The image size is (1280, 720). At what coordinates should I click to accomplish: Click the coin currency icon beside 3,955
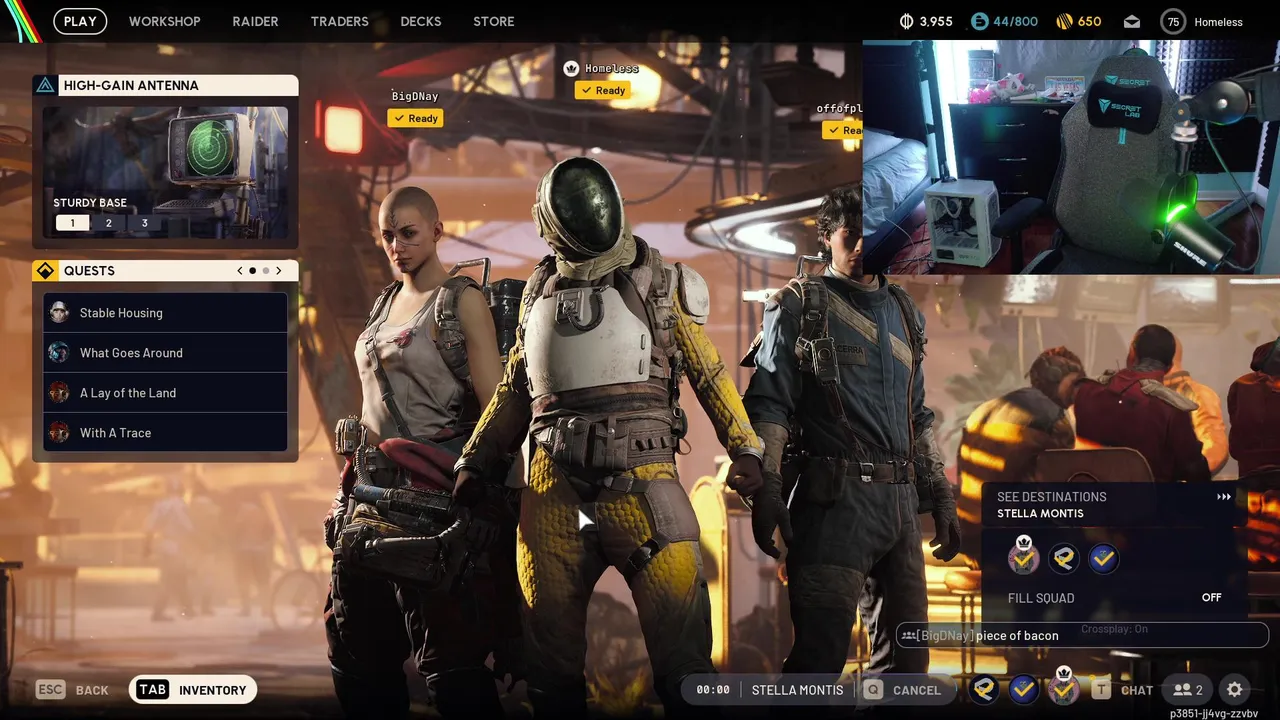point(907,21)
